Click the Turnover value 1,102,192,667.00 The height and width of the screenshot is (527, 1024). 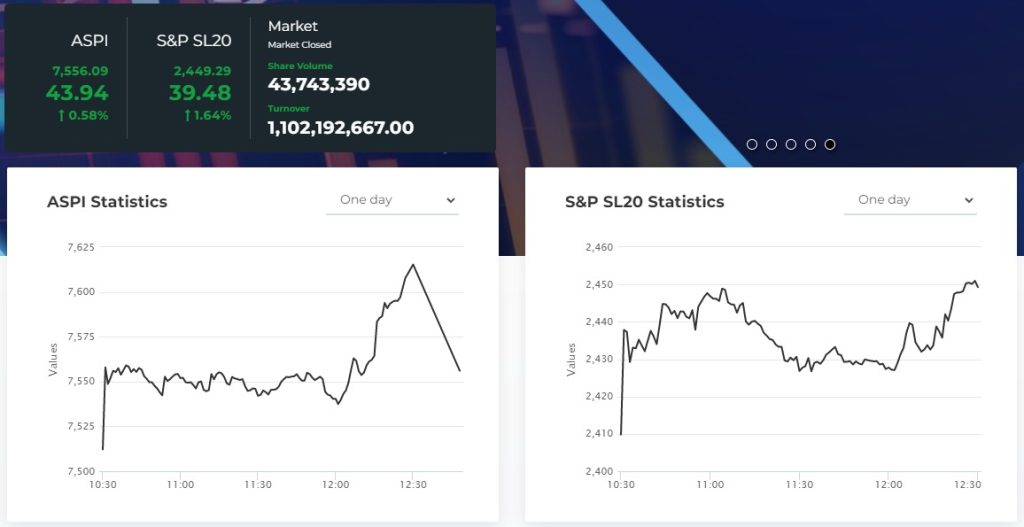pos(340,128)
